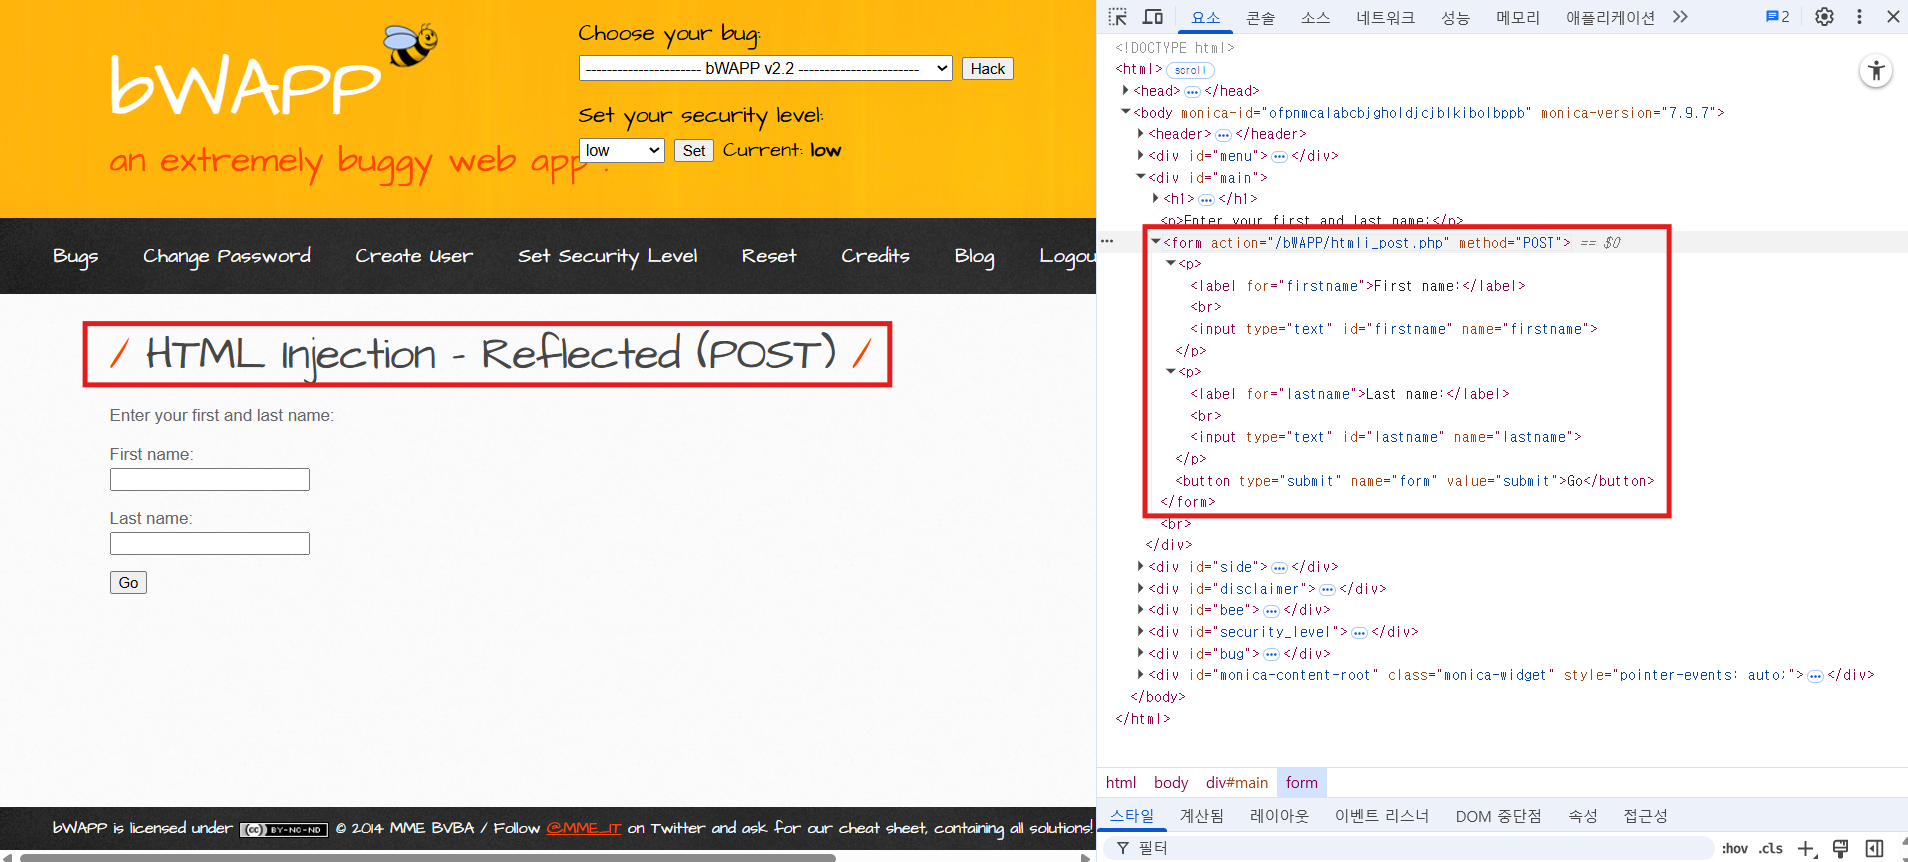
Task: Expand the div id="security_level" node
Action: pyautogui.click(x=1141, y=632)
